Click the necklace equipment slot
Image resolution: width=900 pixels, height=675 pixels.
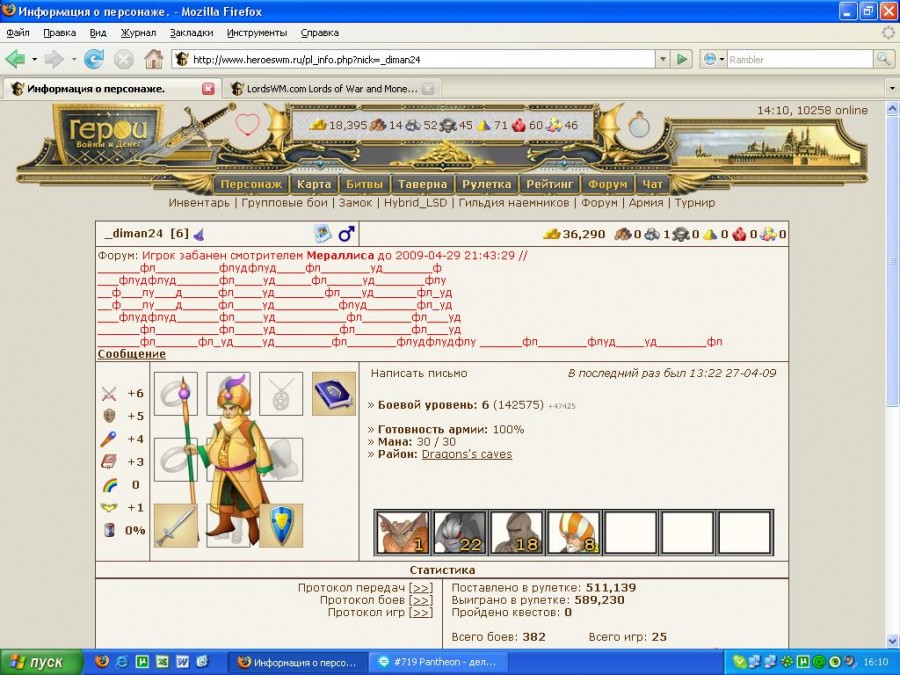click(281, 393)
